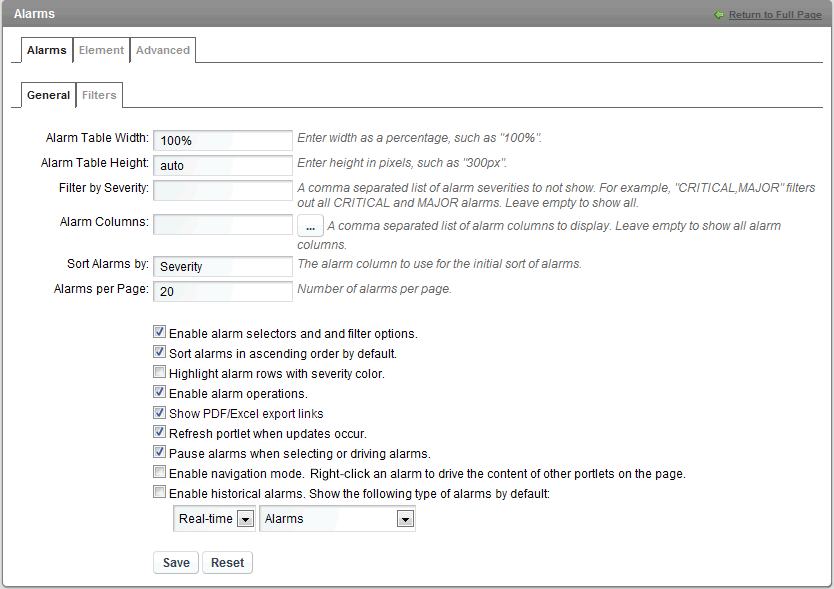Click the Alarms panel title
The image size is (834, 589).
pos(34,14)
